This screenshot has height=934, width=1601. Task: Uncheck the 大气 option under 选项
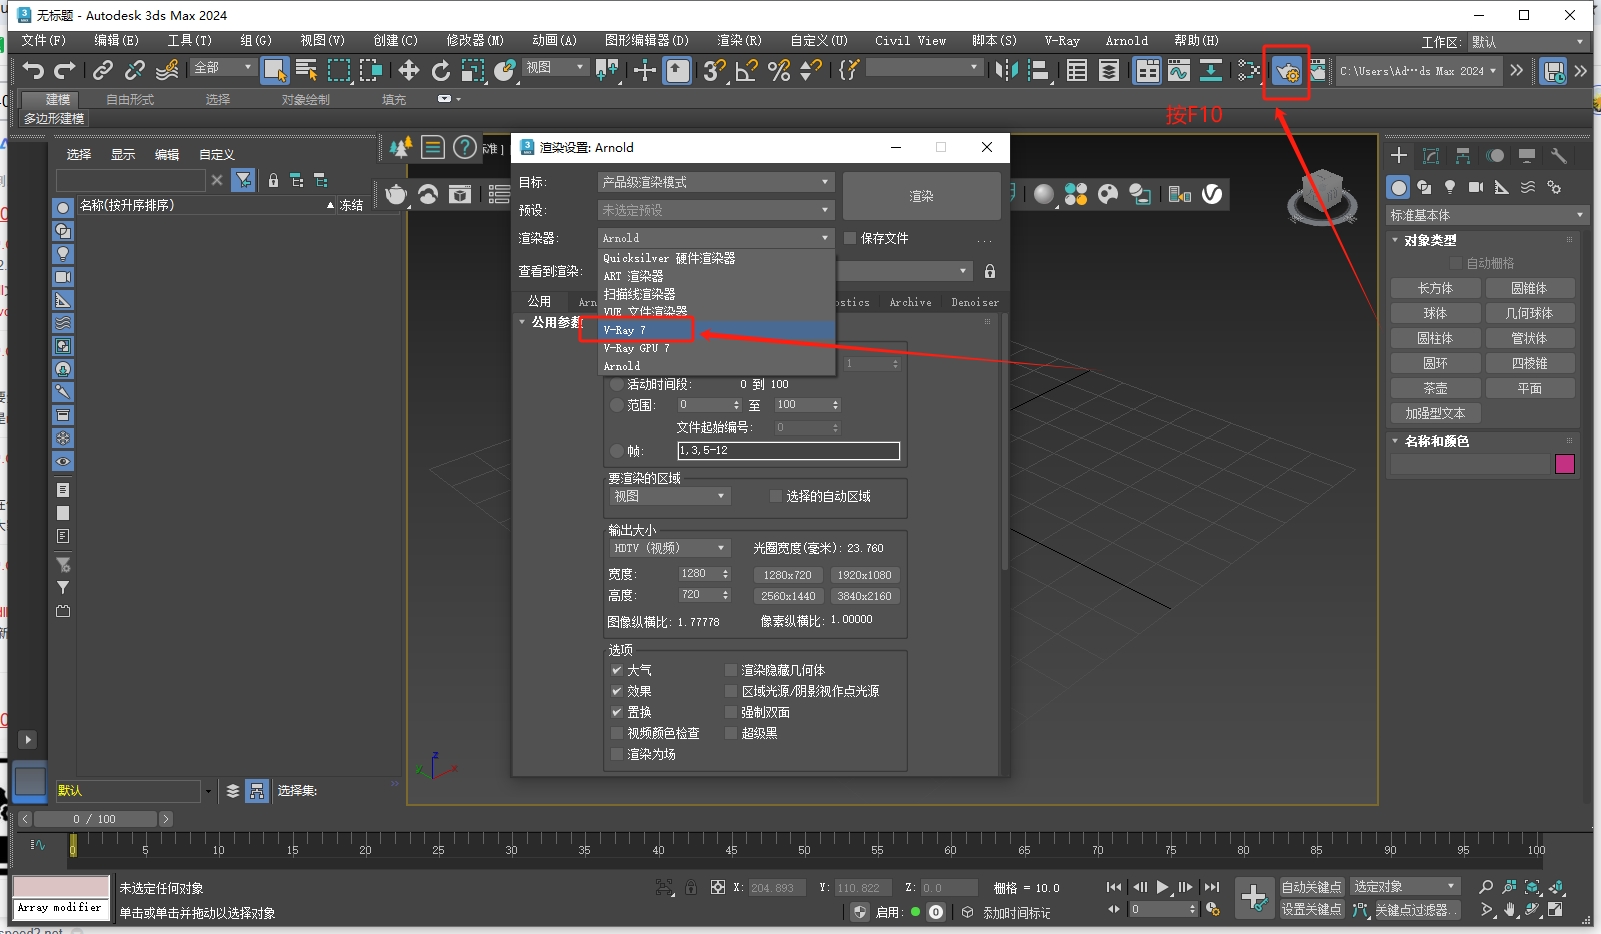point(619,670)
